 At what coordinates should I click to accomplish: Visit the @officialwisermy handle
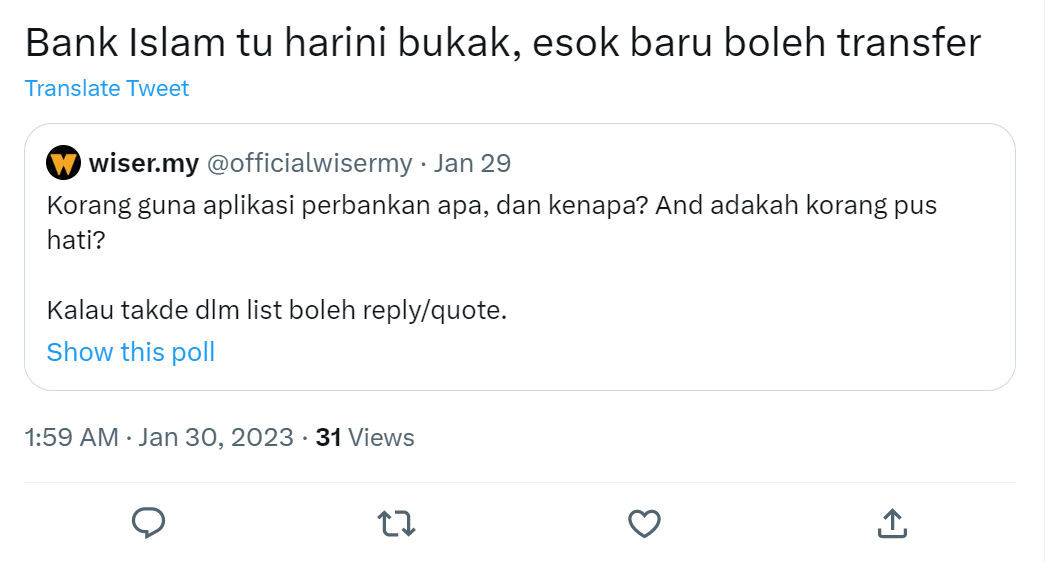(x=309, y=163)
